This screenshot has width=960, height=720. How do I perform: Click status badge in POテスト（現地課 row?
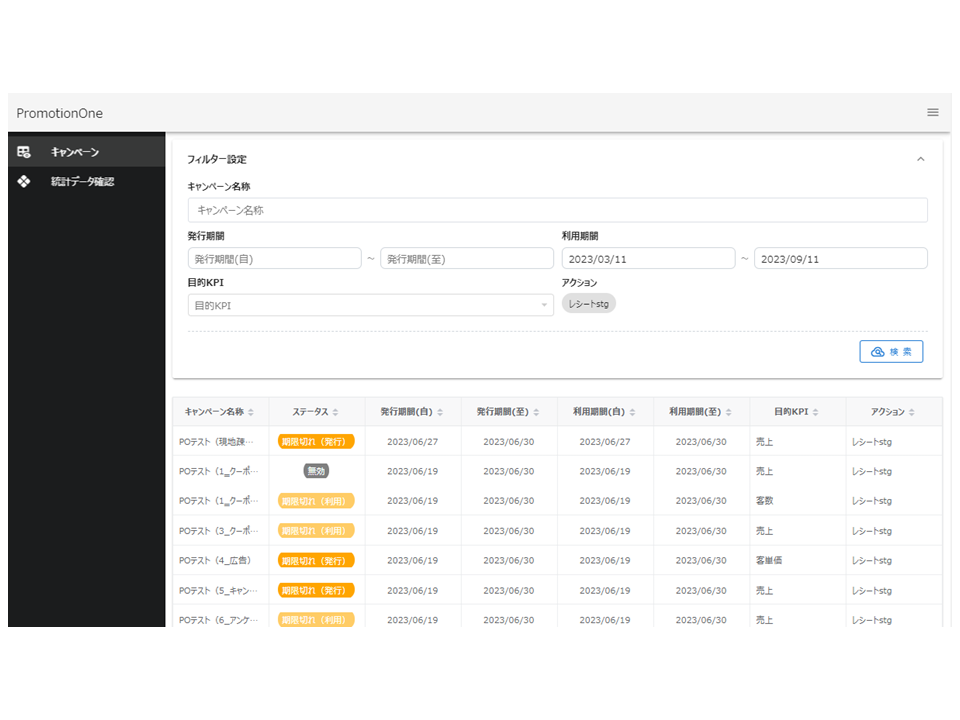316,441
